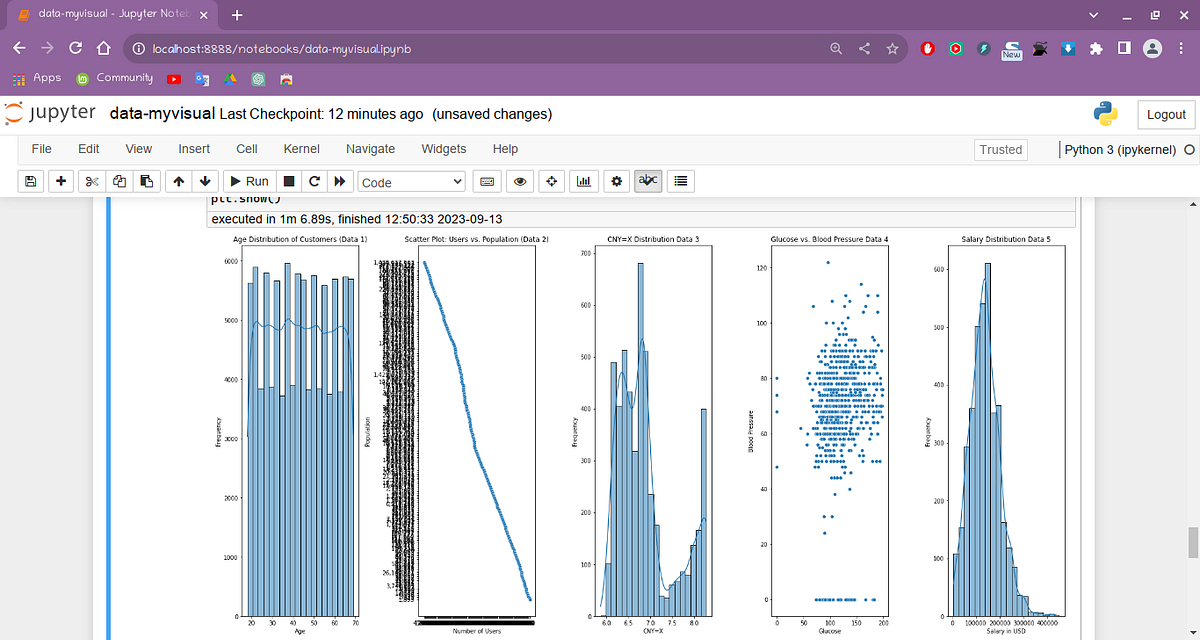Screen dimensions: 1200x640
Task: Open the Code cell type dropdown
Action: click(x=411, y=181)
